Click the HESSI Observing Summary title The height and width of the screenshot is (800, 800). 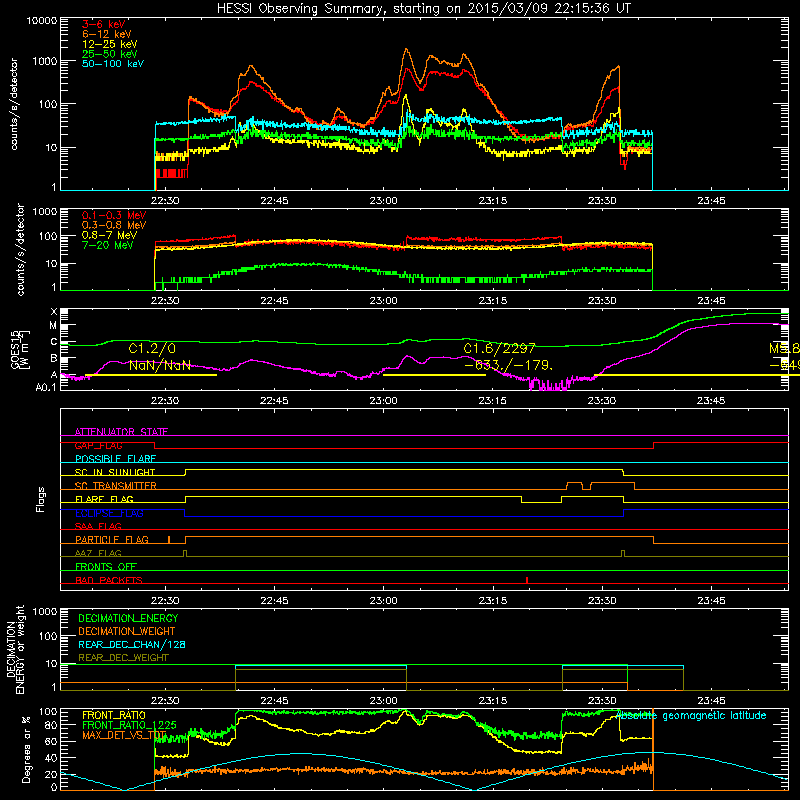(423, 9)
